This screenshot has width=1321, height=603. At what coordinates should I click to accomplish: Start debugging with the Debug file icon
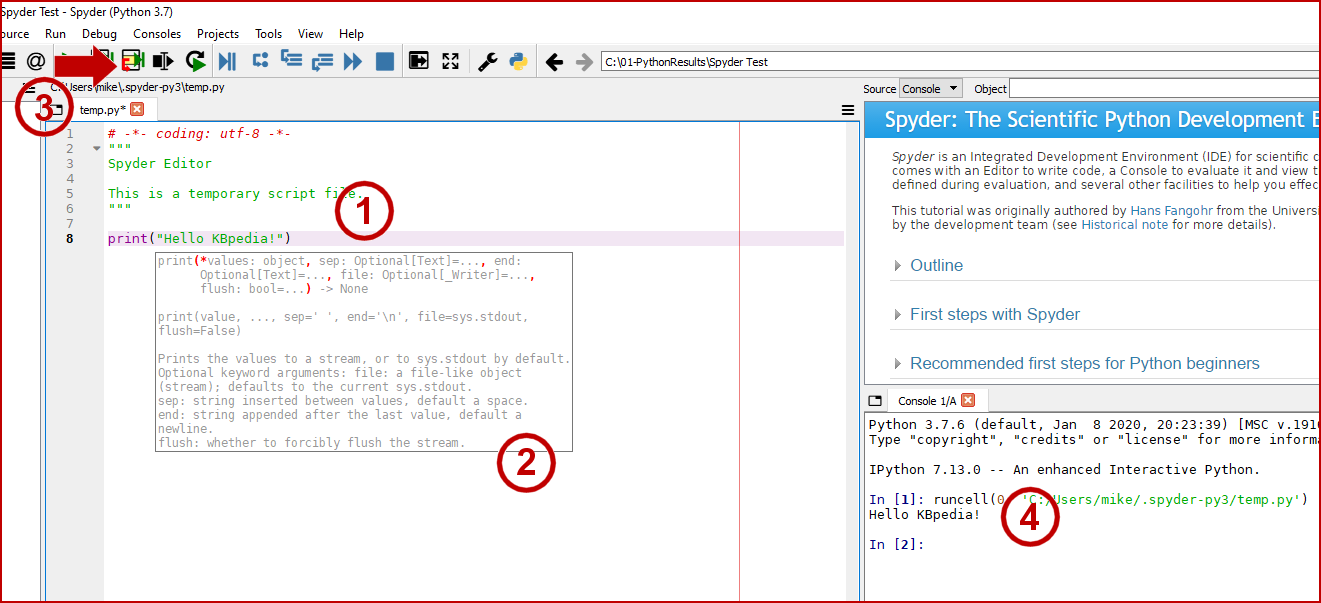(227, 61)
